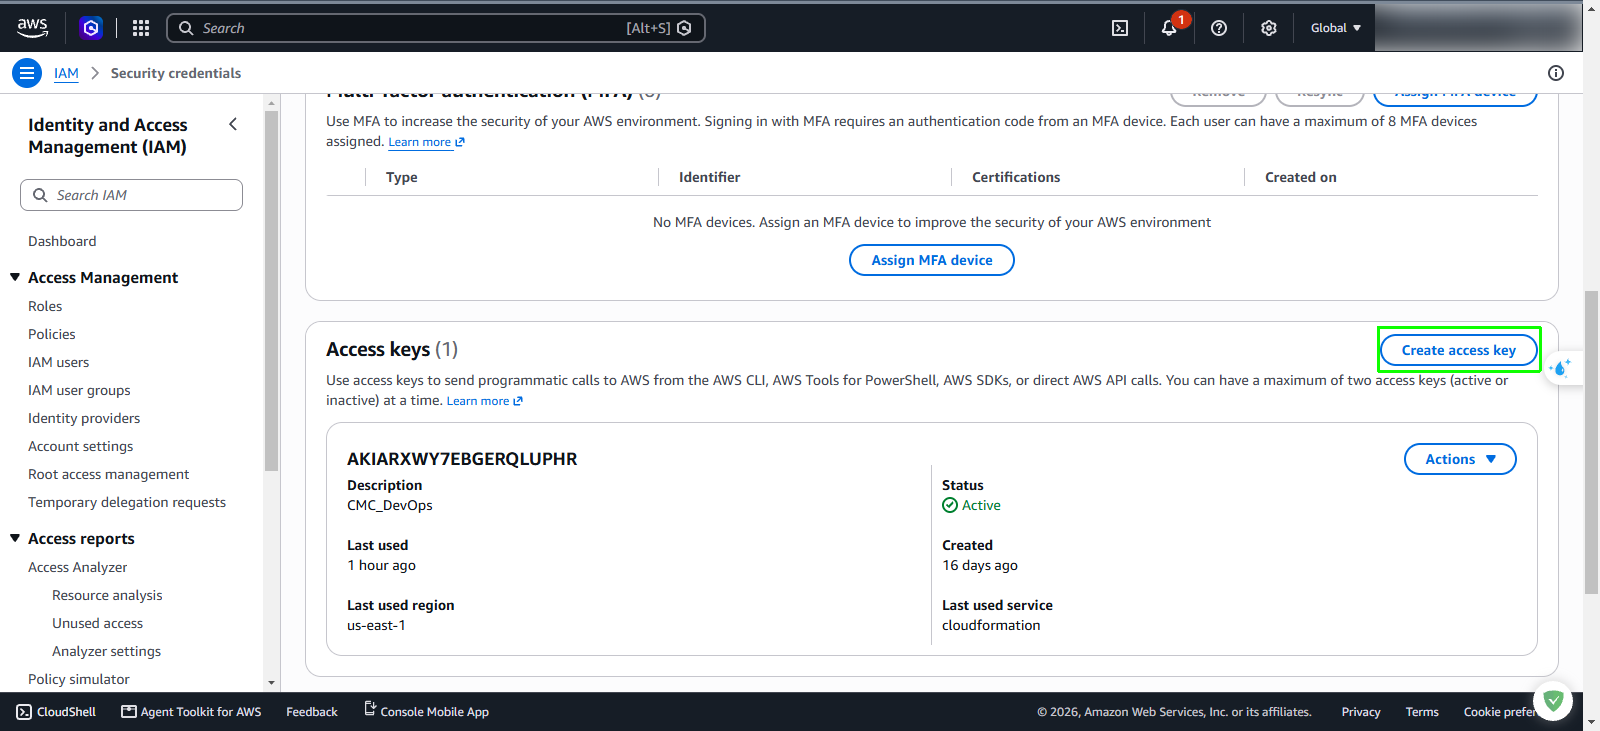This screenshot has width=1600, height=731.
Task: Open Agent Toolkit for AWS
Action: pyautogui.click(x=191, y=712)
